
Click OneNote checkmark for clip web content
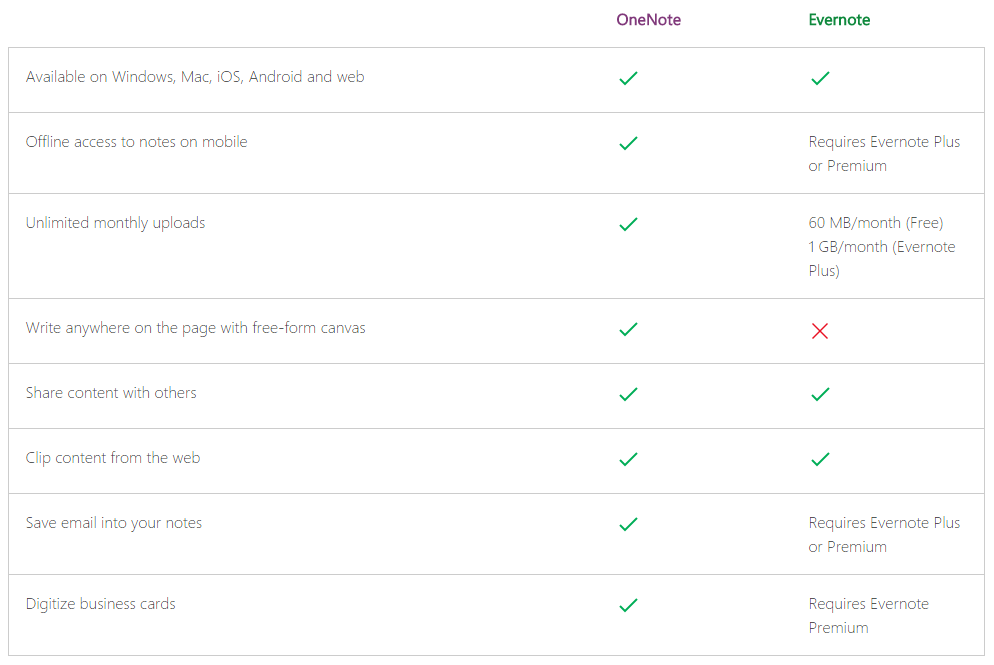point(628,459)
